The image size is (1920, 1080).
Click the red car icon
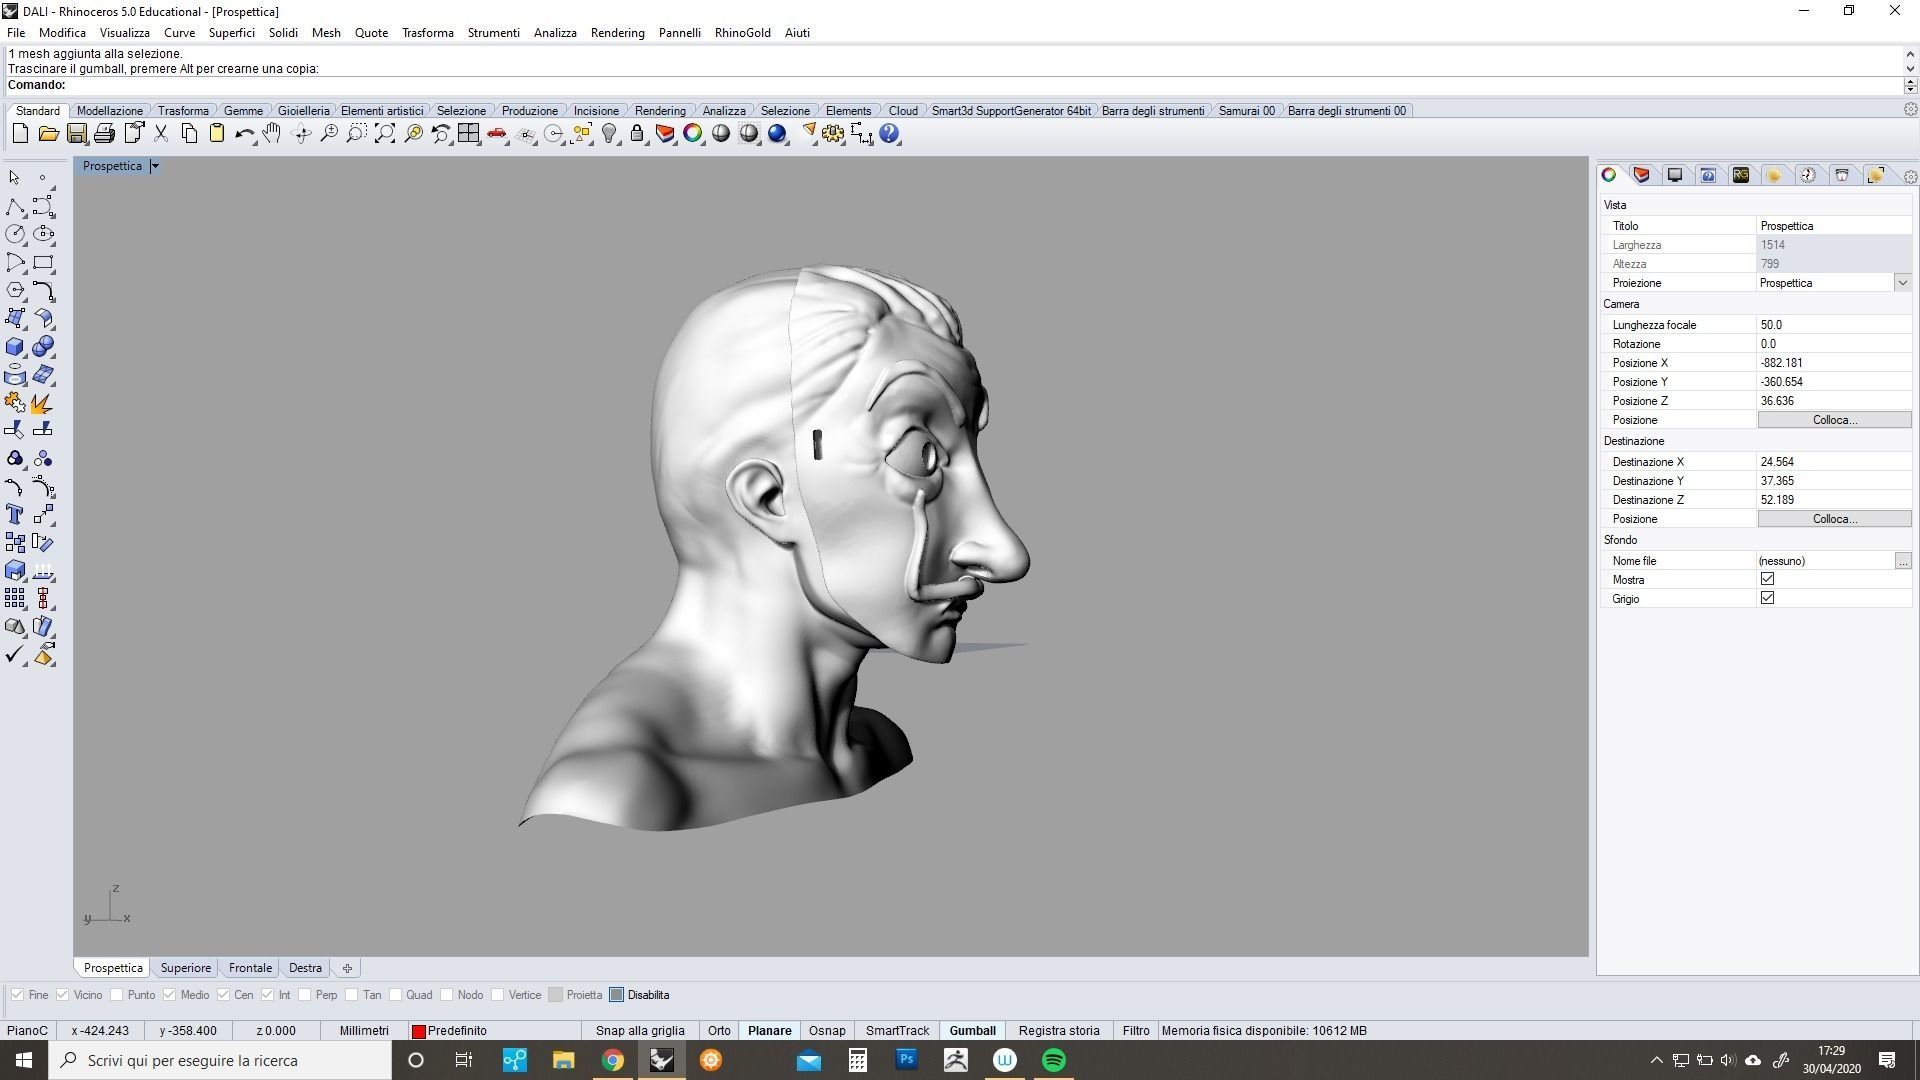(497, 134)
